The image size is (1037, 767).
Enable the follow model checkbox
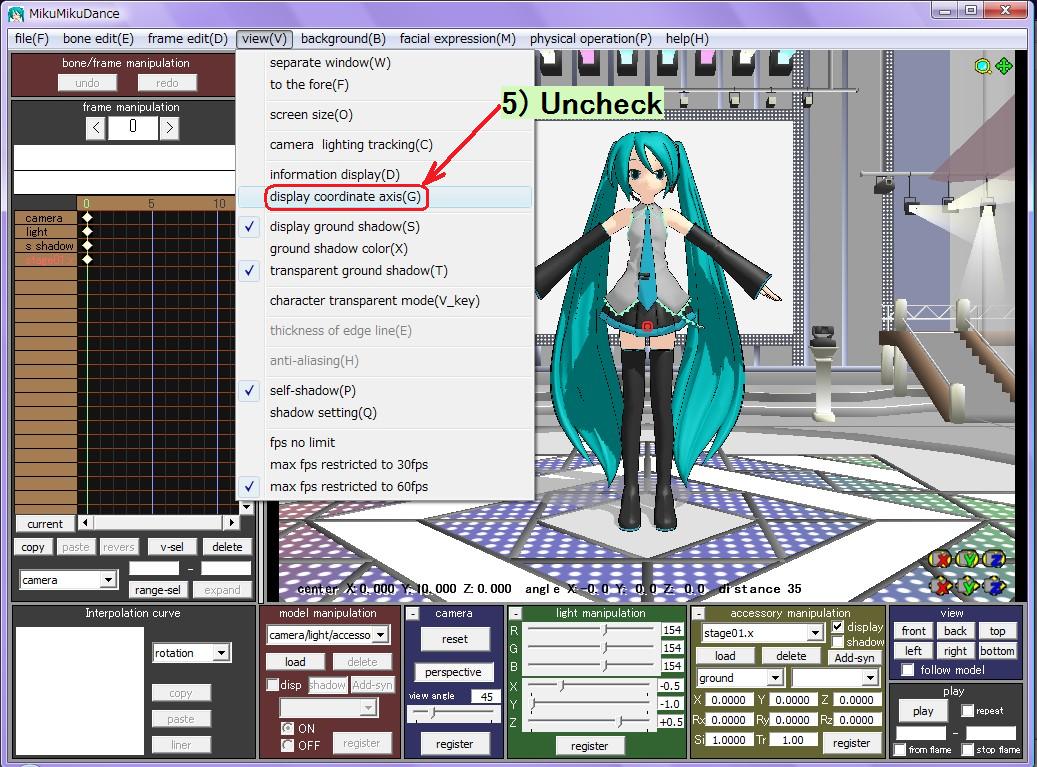(x=908, y=670)
